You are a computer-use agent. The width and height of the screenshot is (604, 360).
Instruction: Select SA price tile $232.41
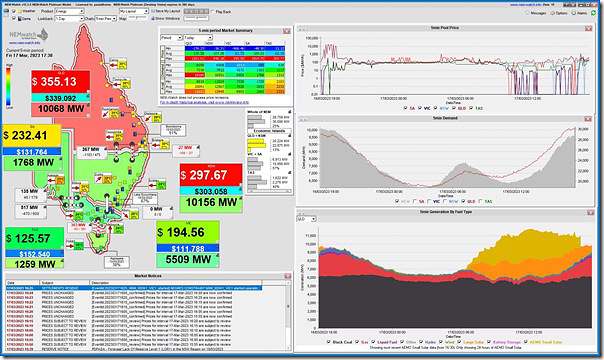pyautogui.click(x=32, y=136)
